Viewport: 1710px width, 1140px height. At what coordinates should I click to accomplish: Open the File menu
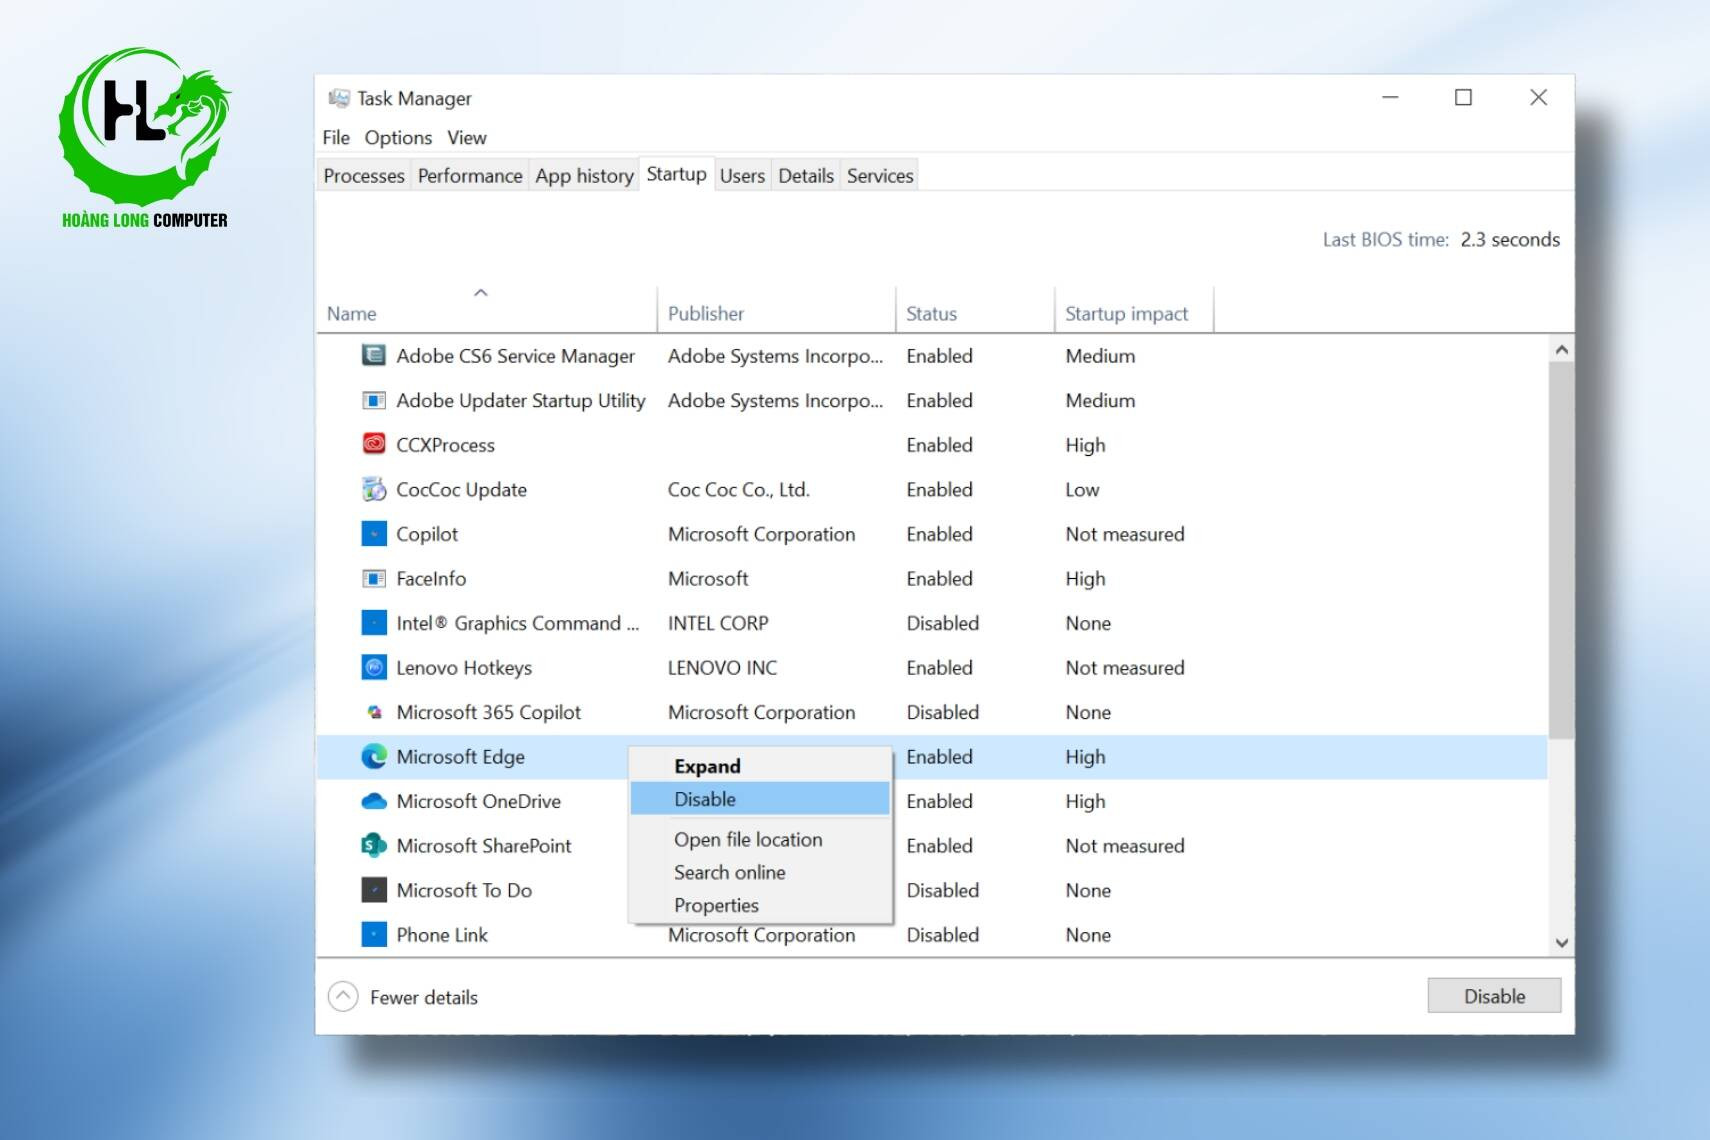pyautogui.click(x=336, y=138)
